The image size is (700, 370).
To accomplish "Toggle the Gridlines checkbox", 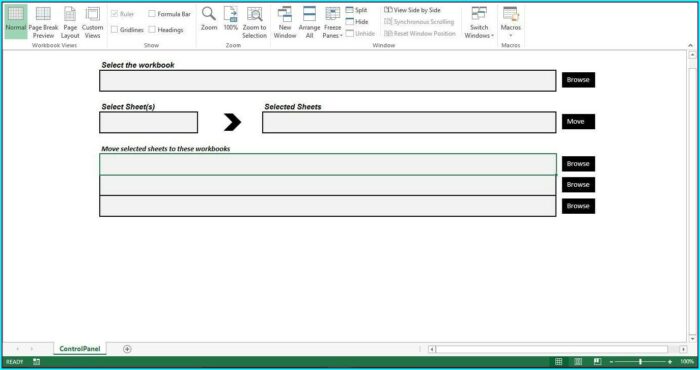I will [115, 29].
